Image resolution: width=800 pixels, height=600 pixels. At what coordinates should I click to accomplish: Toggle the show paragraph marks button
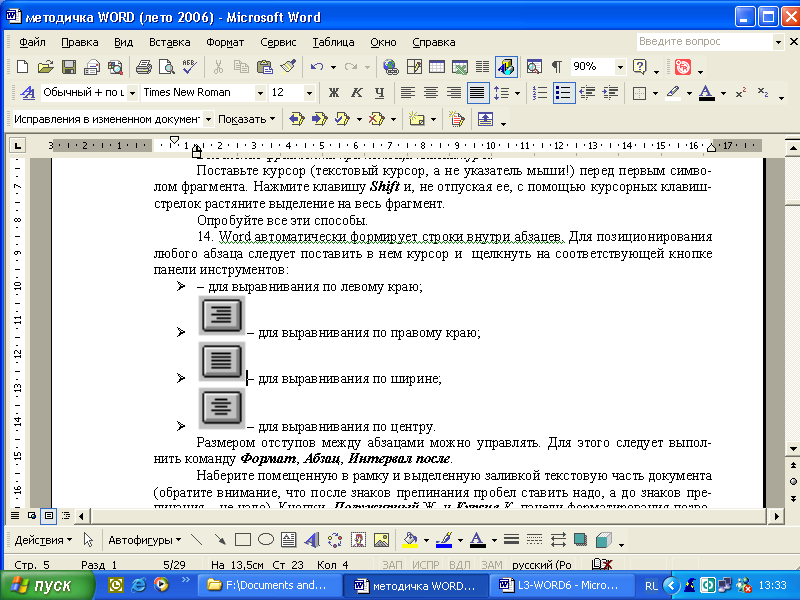(557, 67)
